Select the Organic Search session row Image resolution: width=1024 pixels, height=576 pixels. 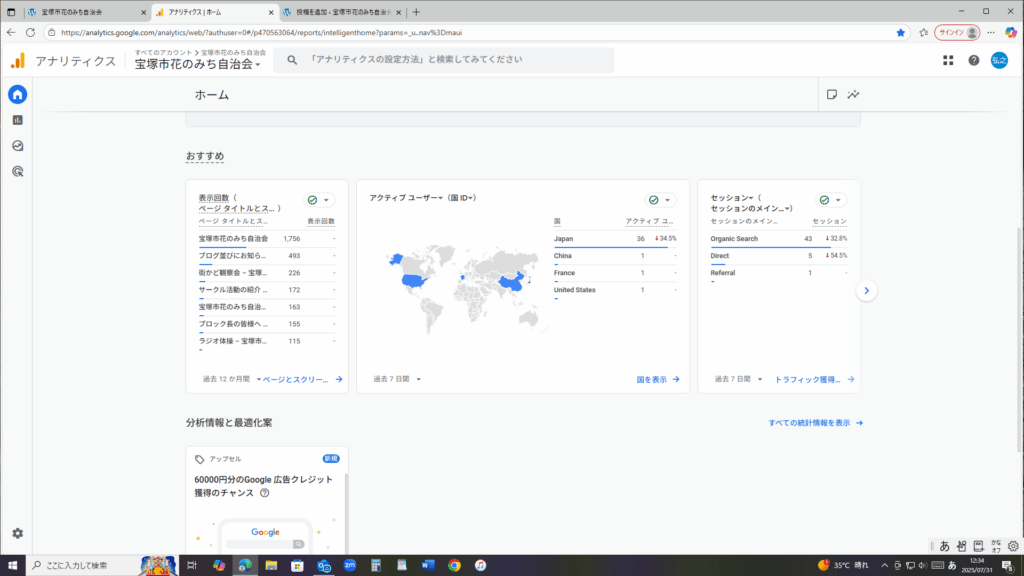click(x=778, y=239)
